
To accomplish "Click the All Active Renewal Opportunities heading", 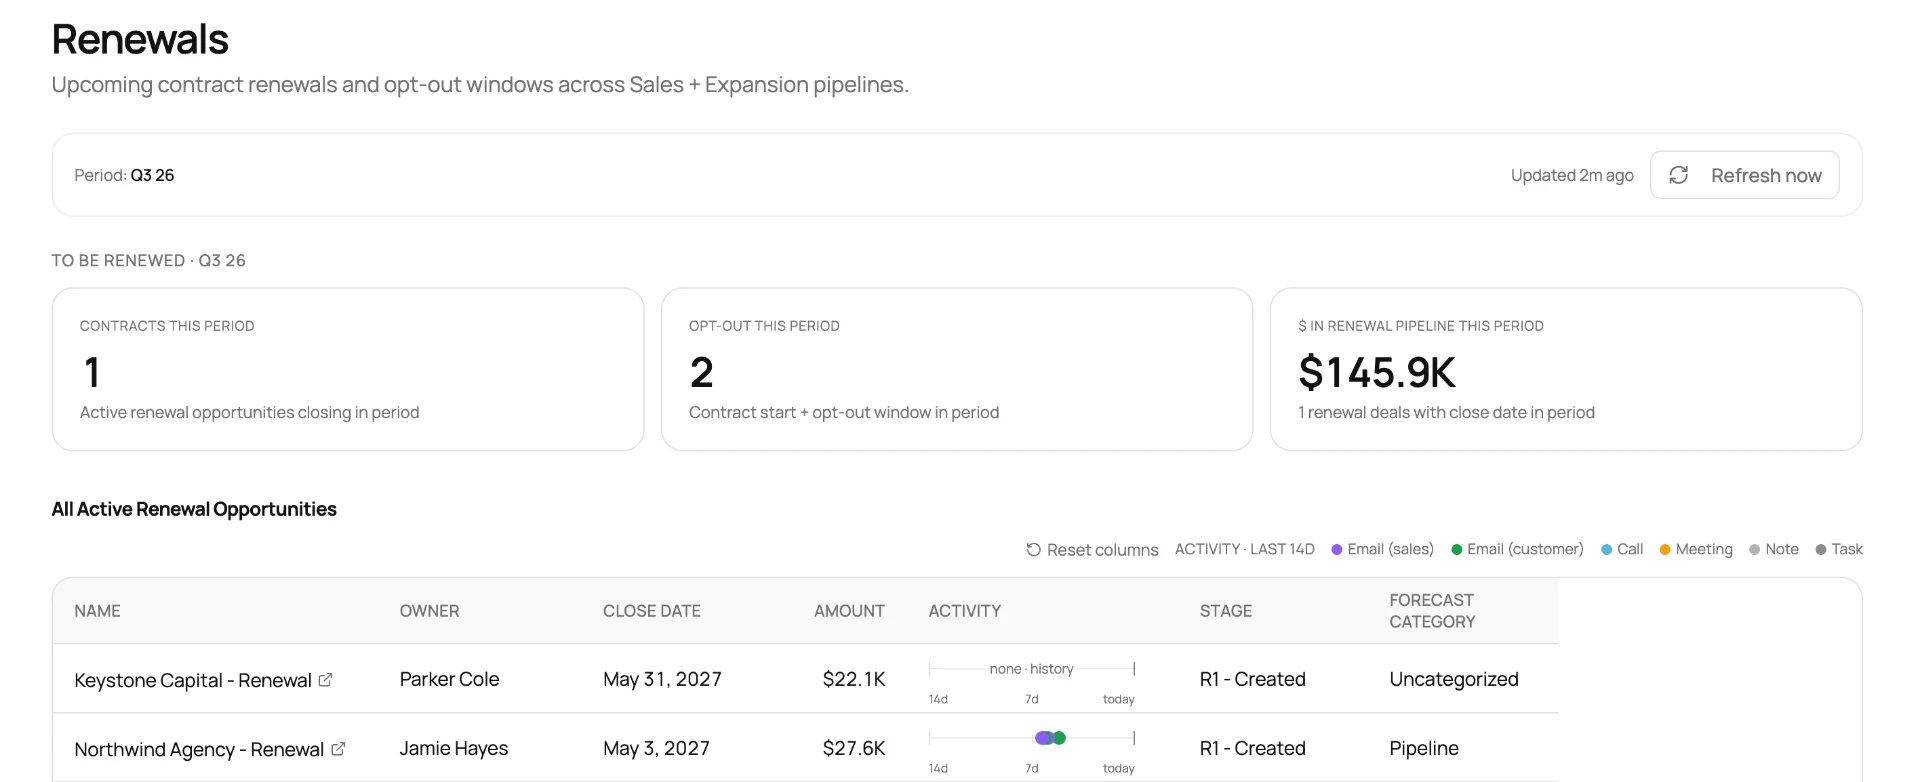I will pos(194,509).
